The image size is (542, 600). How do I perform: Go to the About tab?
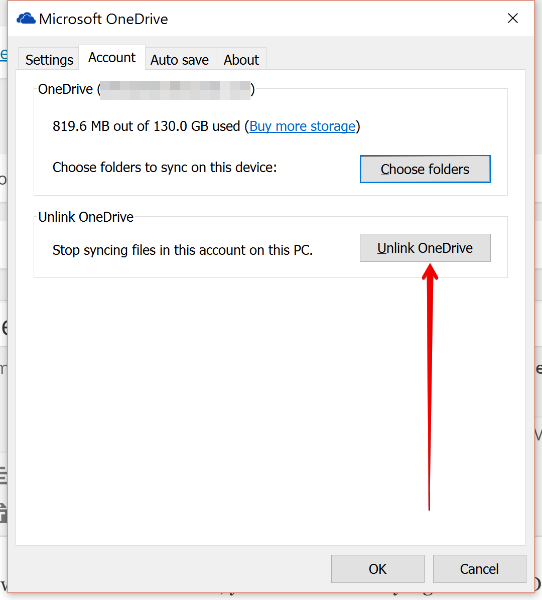pyautogui.click(x=241, y=60)
